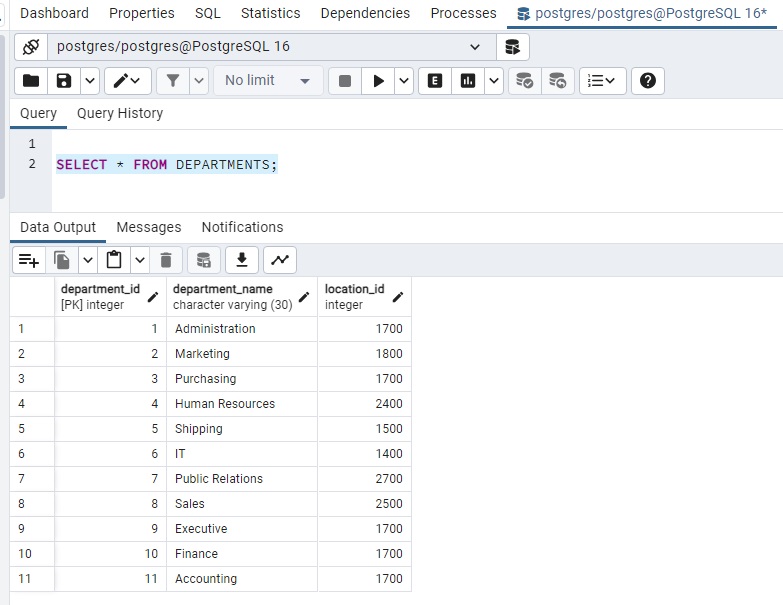Click the Add row icon

(29, 261)
